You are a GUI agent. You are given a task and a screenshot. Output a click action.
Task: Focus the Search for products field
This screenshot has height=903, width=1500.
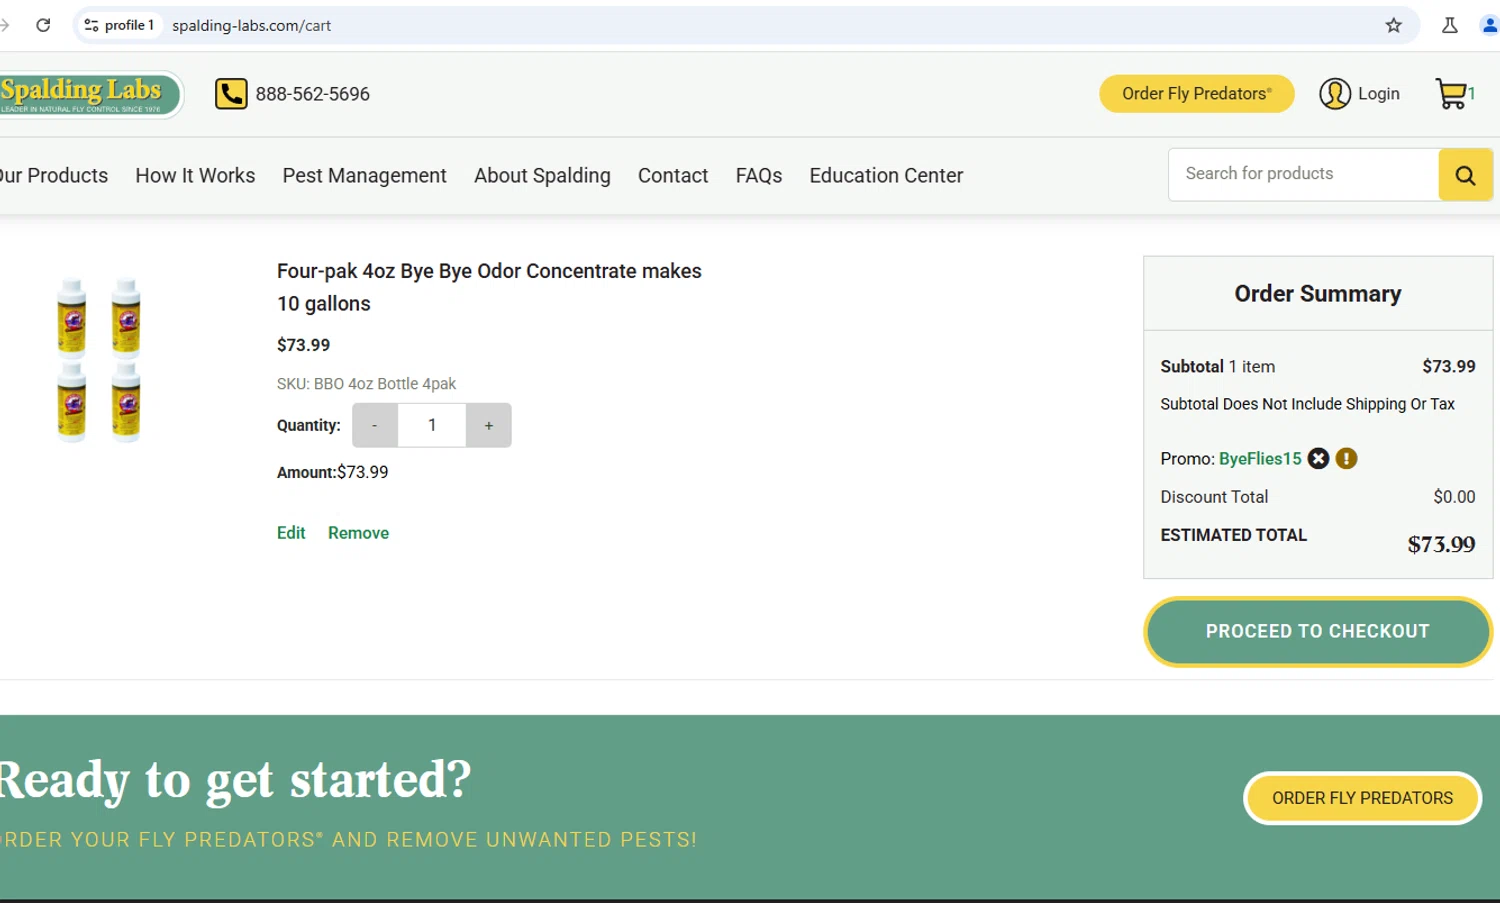point(1303,174)
